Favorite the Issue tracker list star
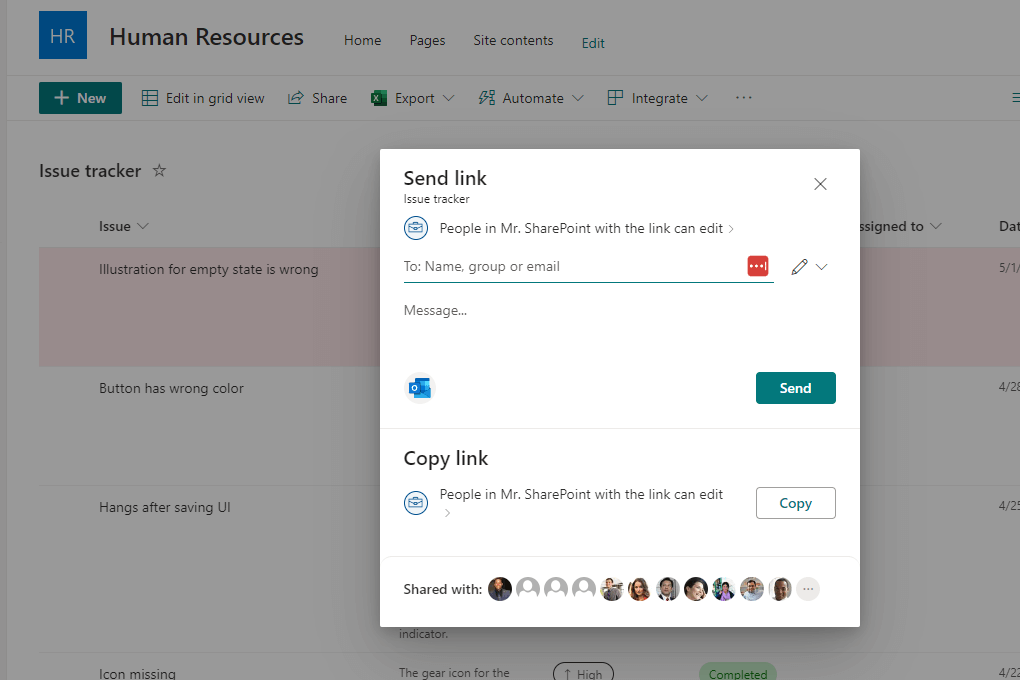 (159, 170)
